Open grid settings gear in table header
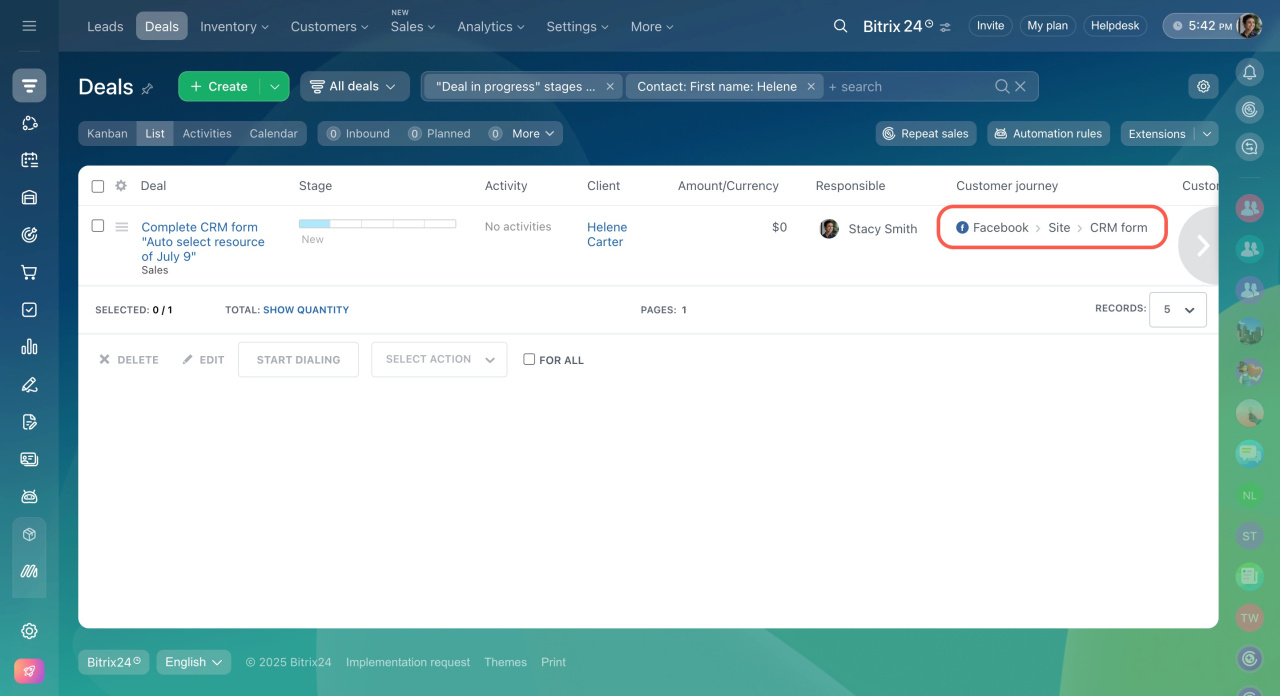The image size is (1280, 696). coord(121,186)
